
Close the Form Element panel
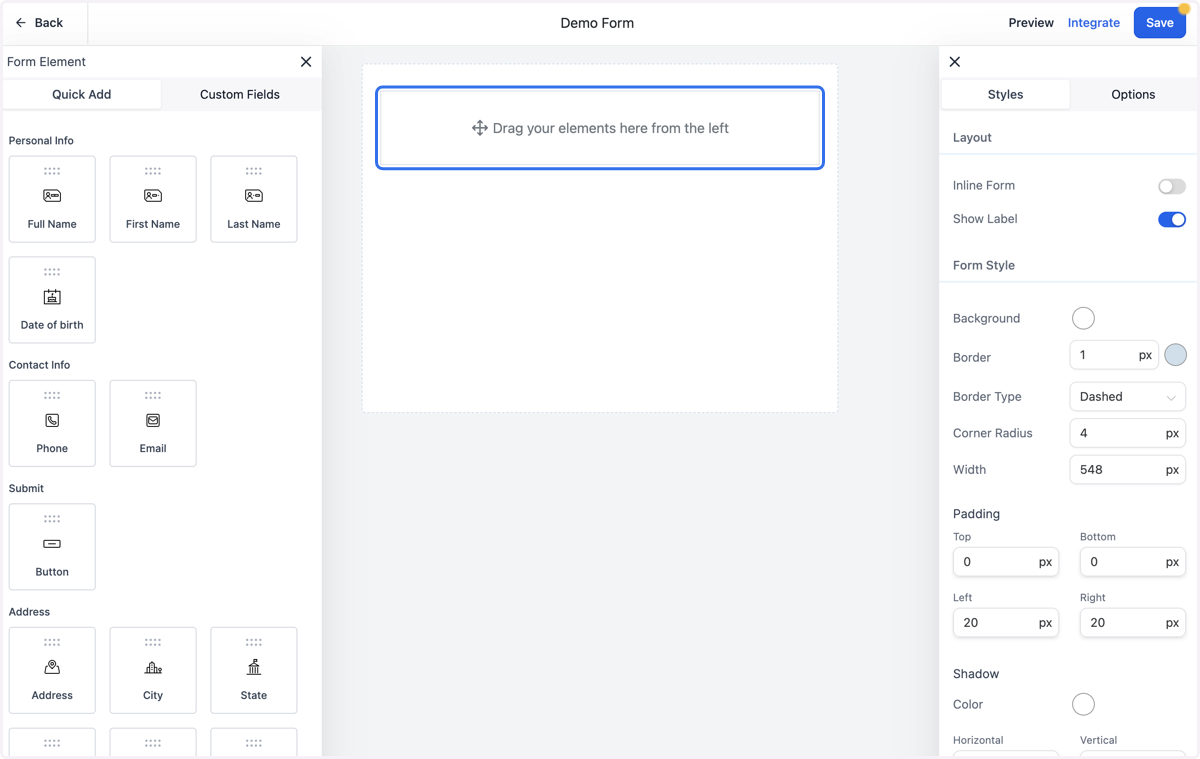click(x=306, y=62)
